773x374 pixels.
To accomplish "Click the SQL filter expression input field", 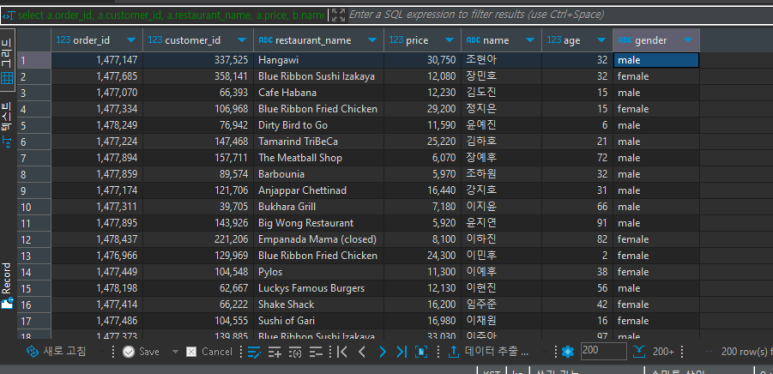I will [x=560, y=15].
